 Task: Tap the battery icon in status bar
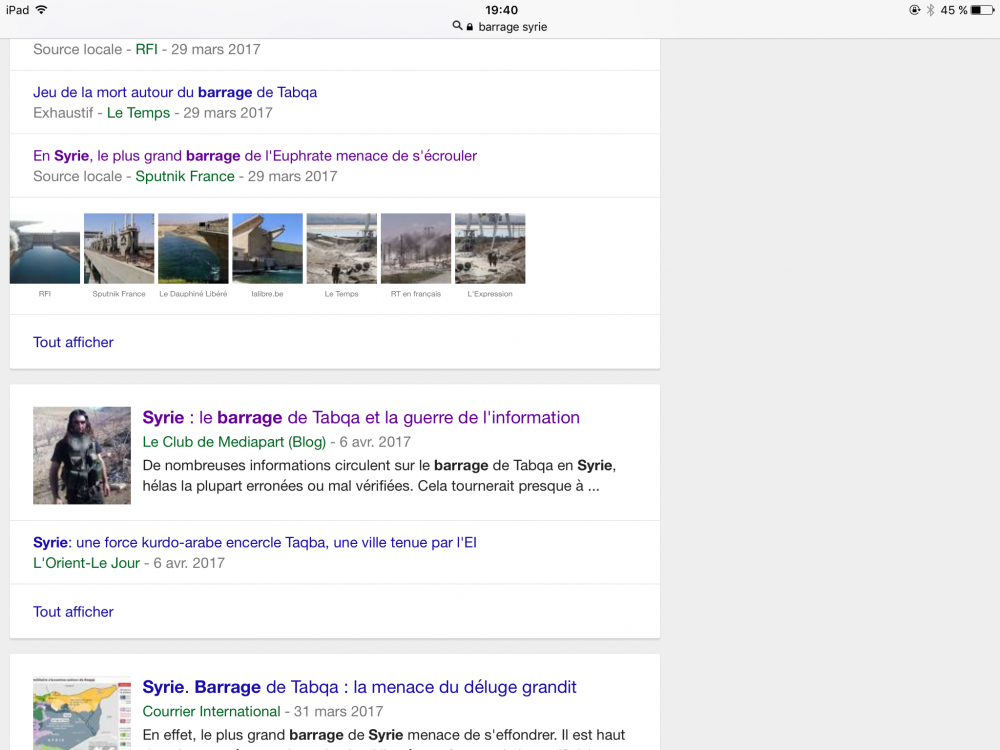[x=981, y=10]
